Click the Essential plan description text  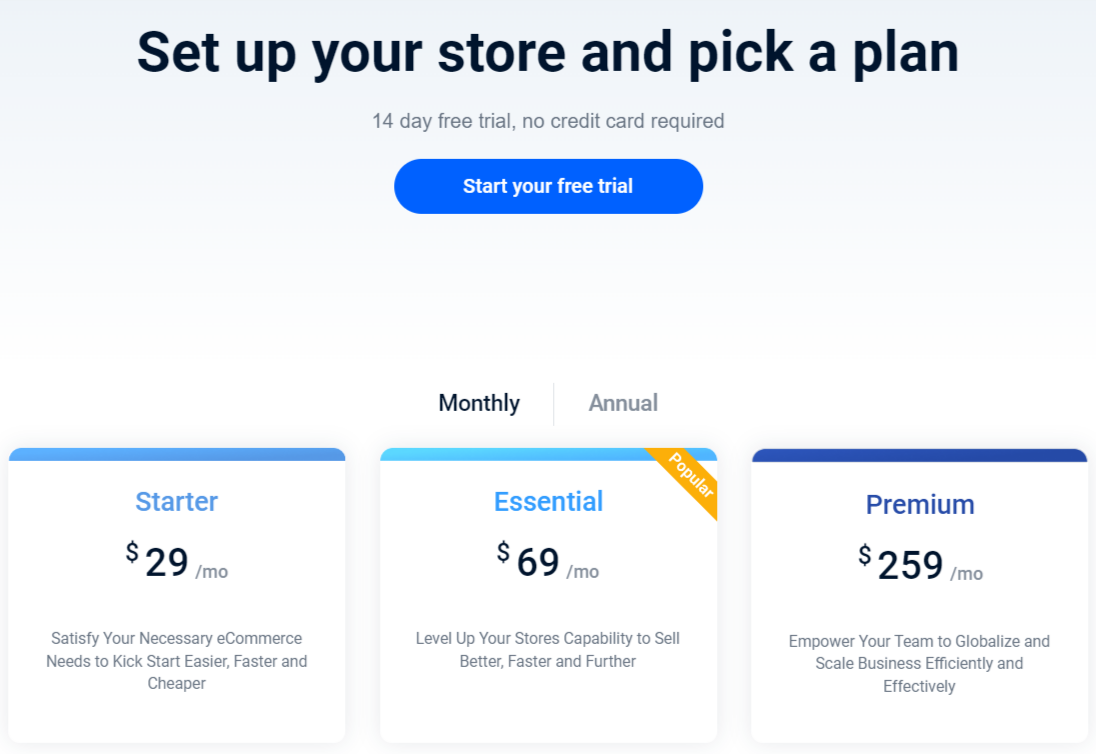coord(548,650)
